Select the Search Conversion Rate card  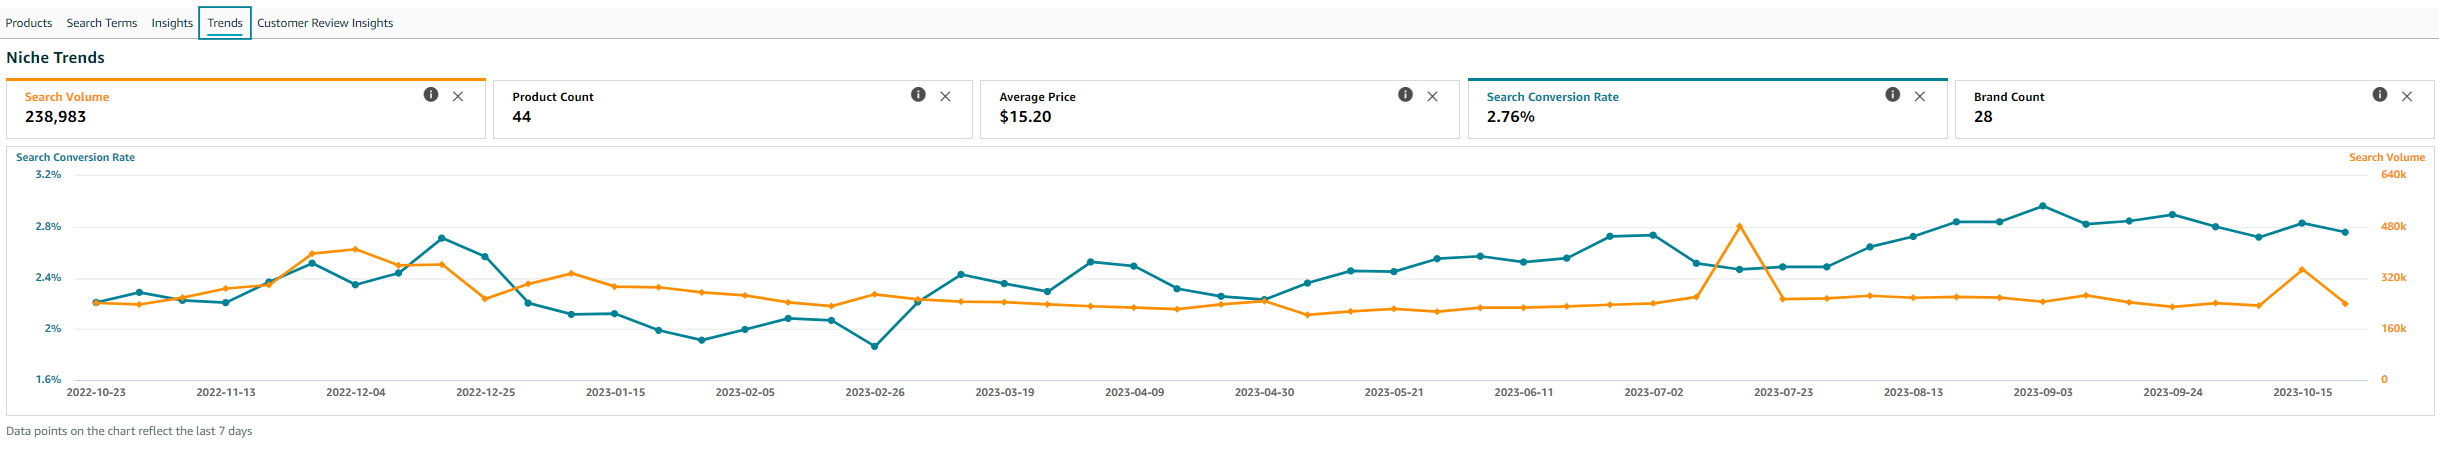(1708, 109)
